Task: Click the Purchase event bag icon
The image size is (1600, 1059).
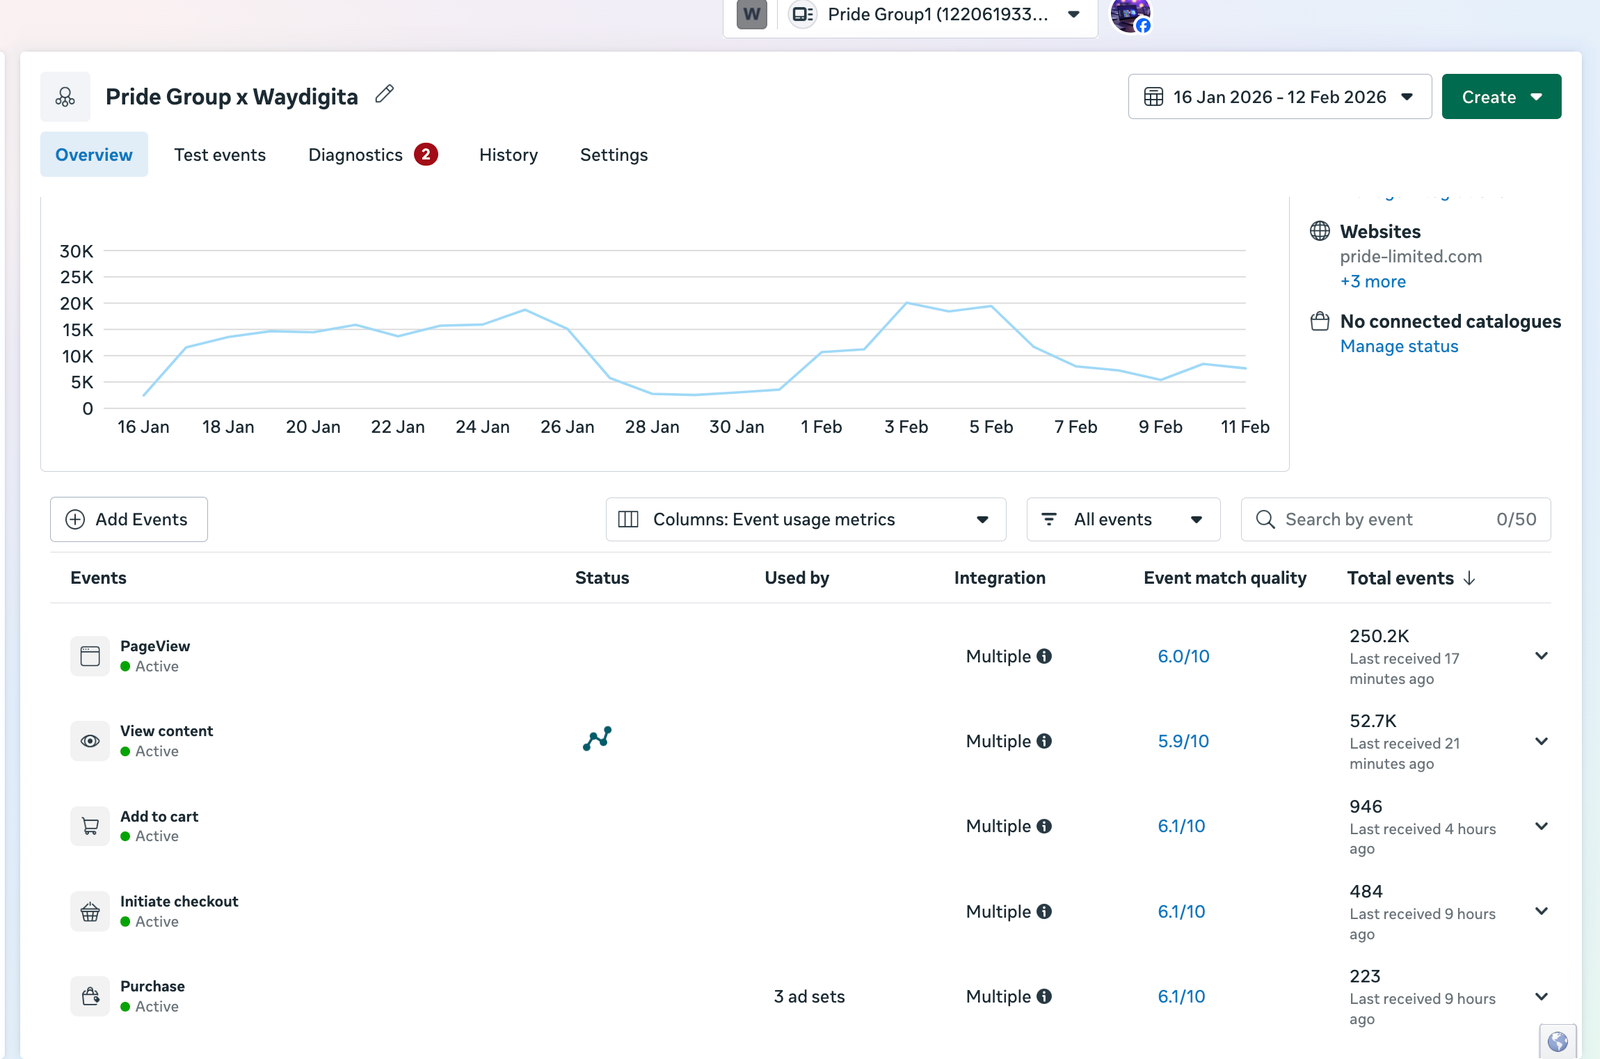Action: 90,996
